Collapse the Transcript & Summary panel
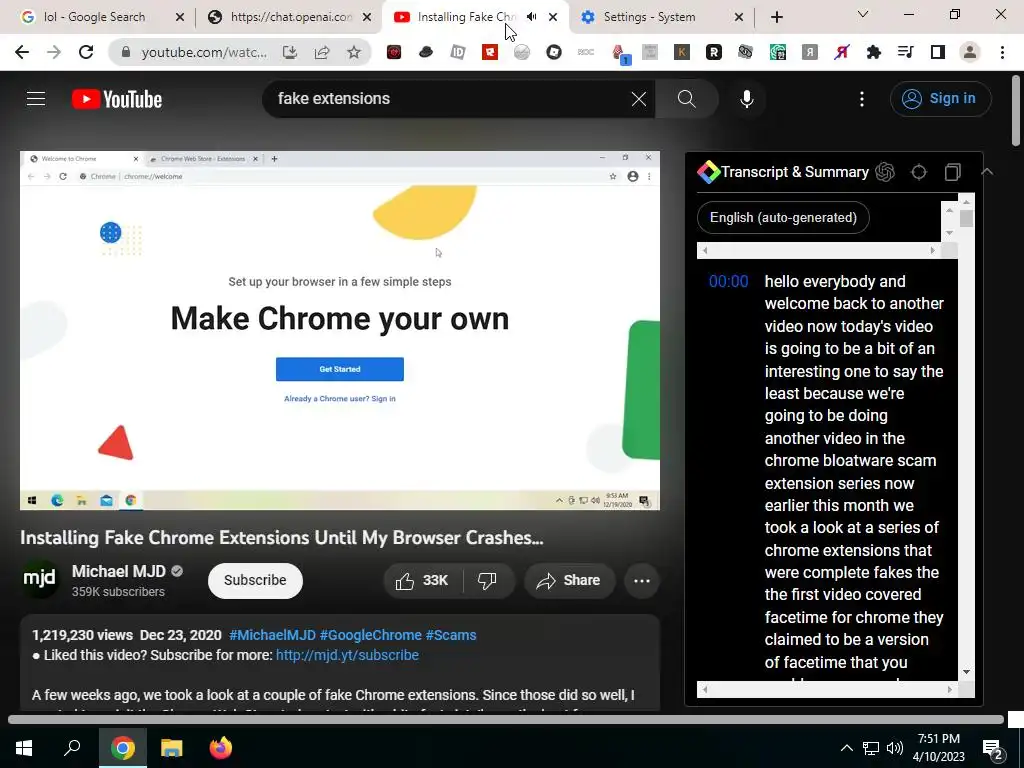This screenshot has width=1024, height=768. [987, 172]
